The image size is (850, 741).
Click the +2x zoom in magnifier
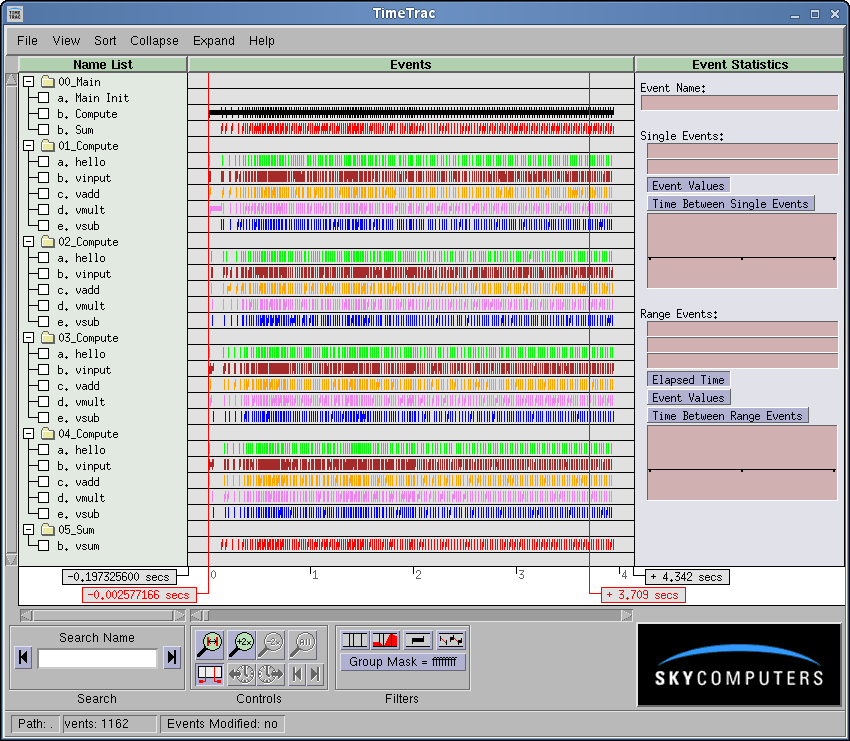pos(242,643)
